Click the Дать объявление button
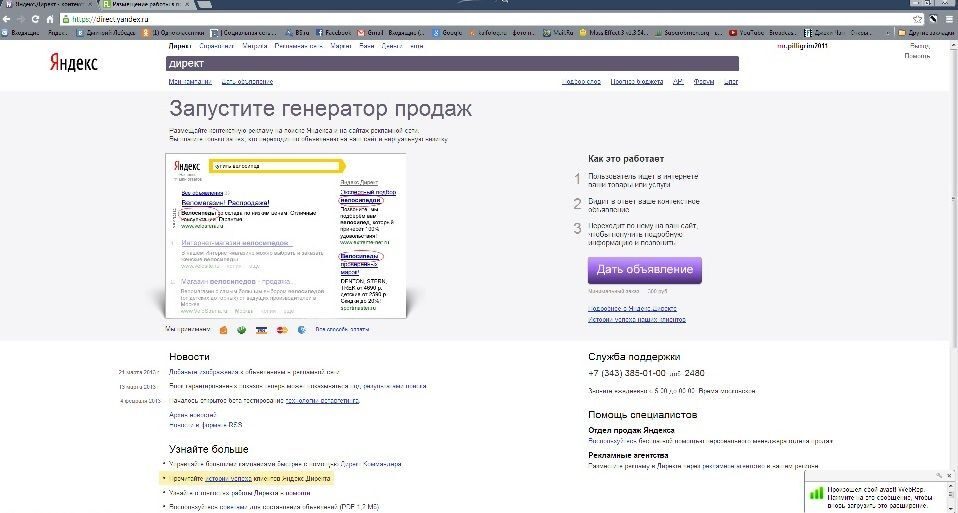Screen dimensions: 958x513 [645, 270]
